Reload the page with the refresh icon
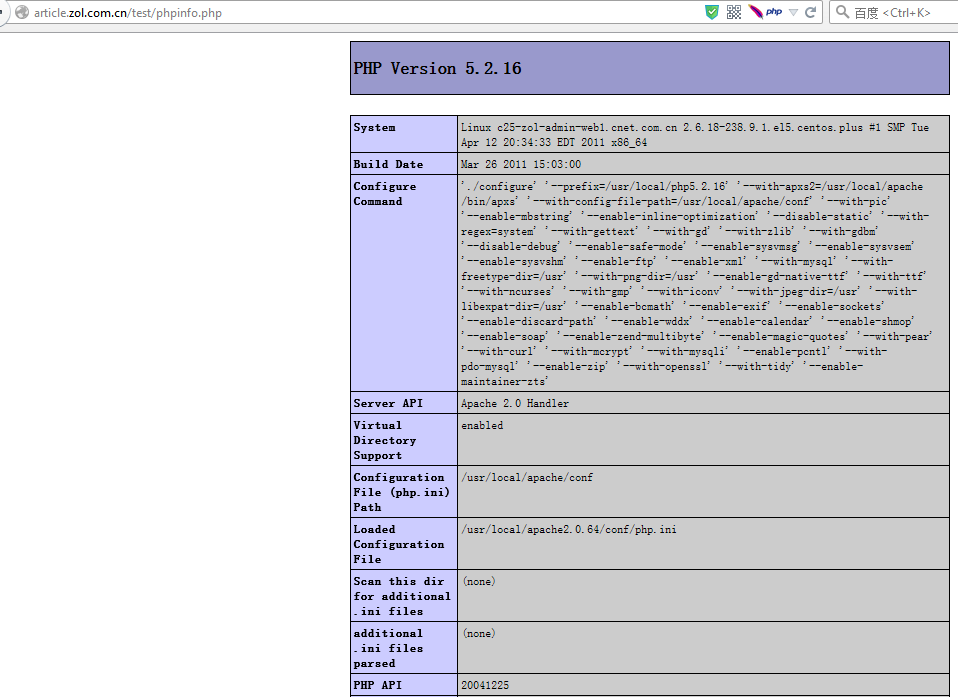Viewport: 958px width, 697px height. (810, 12)
